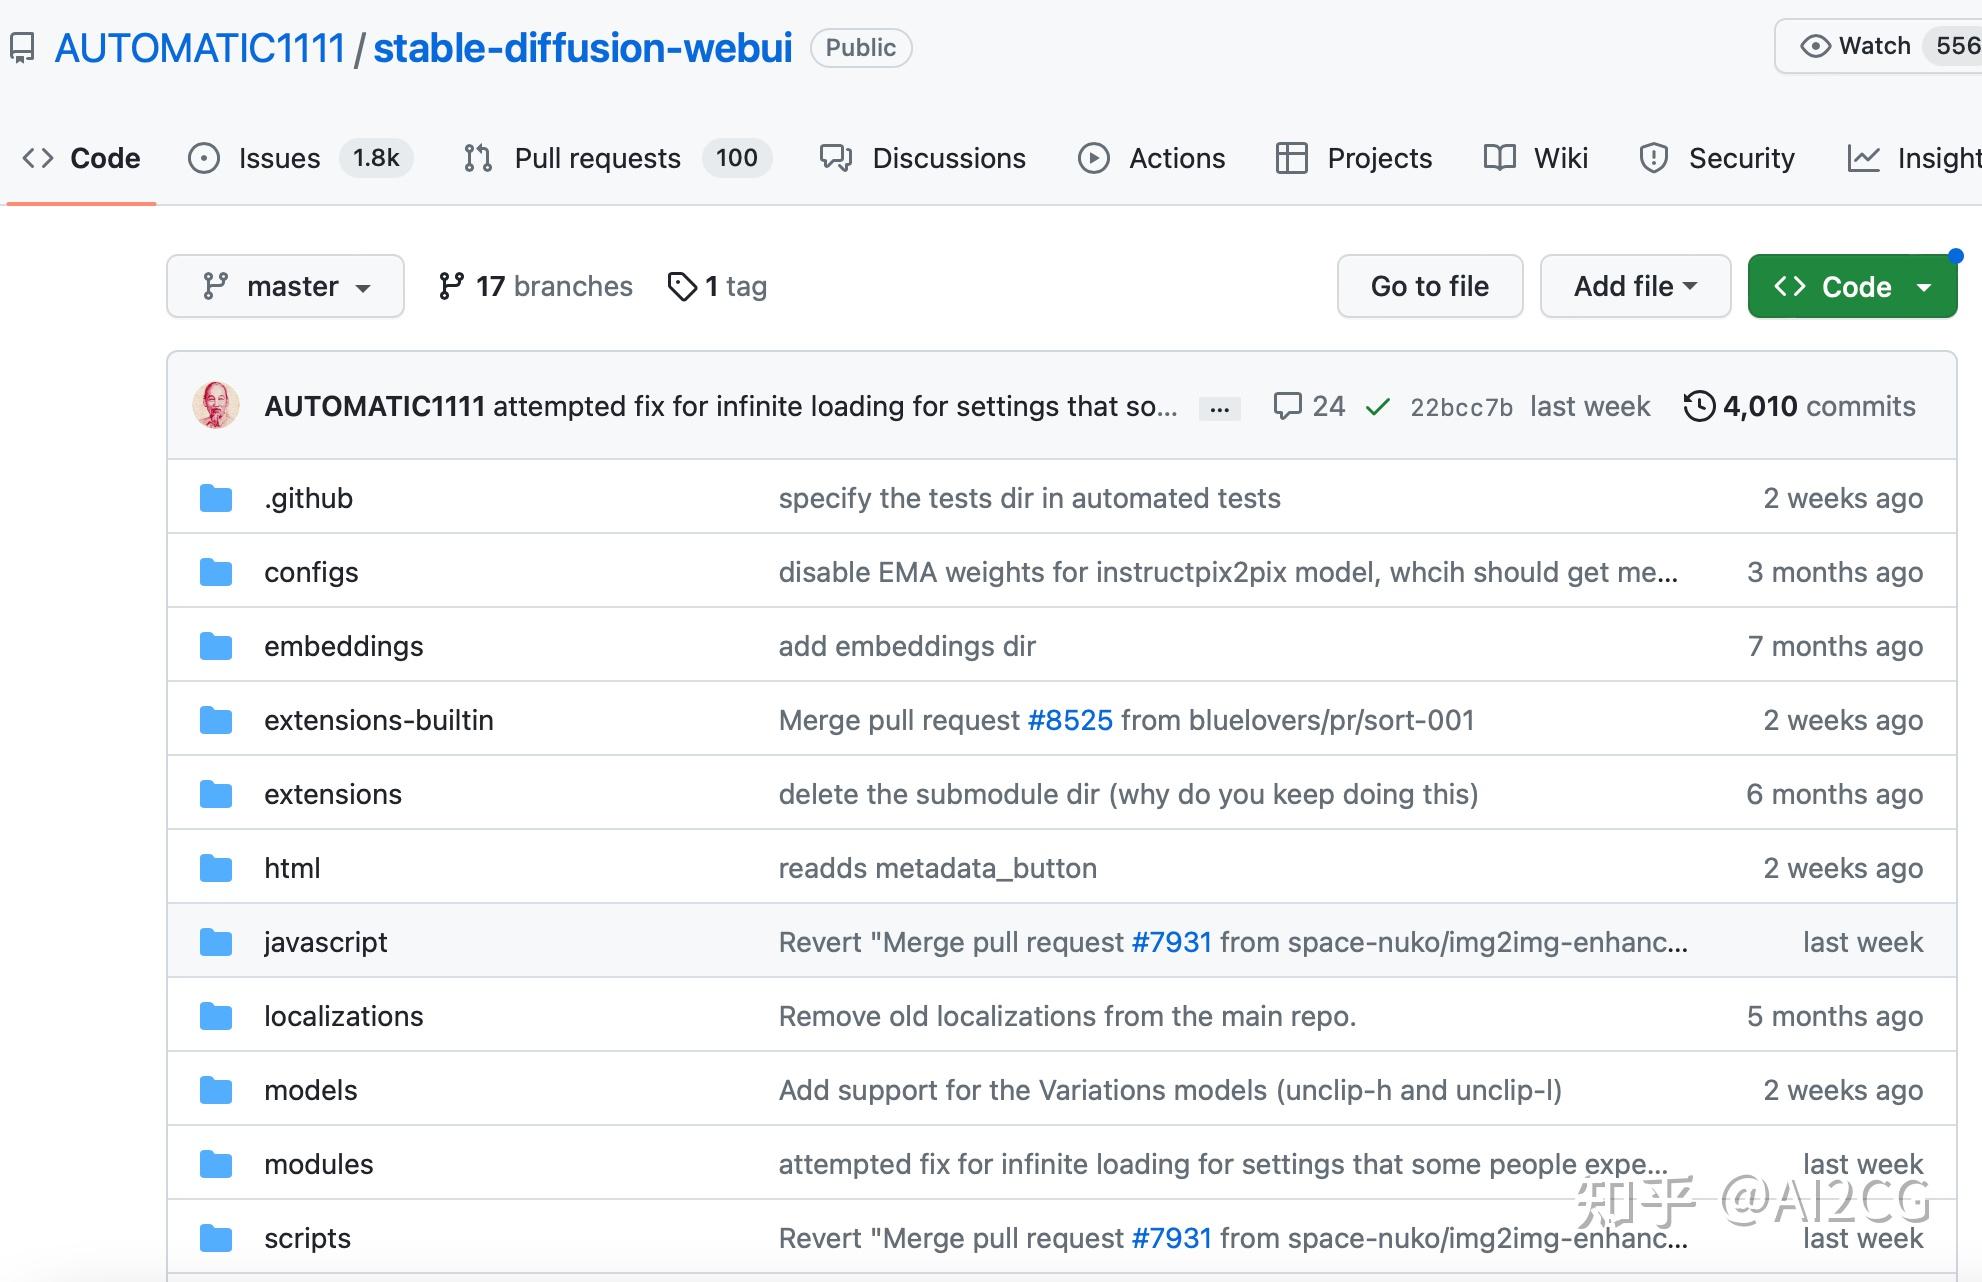Open the Issues tab via its circle icon
1982x1282 pixels.
point(205,158)
